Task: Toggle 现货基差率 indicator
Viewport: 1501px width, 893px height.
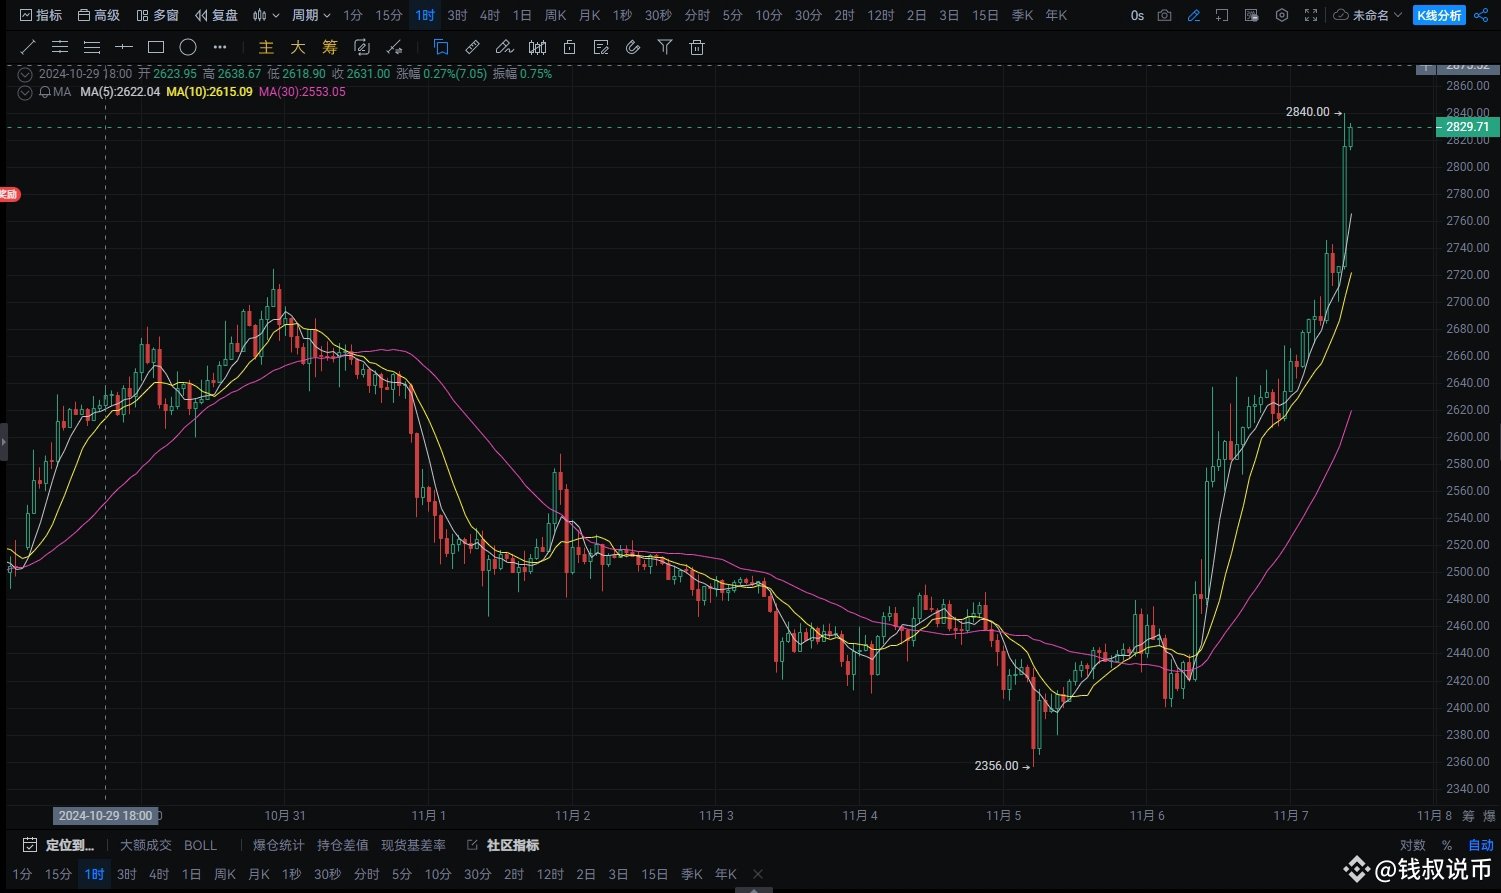Action: pos(414,845)
